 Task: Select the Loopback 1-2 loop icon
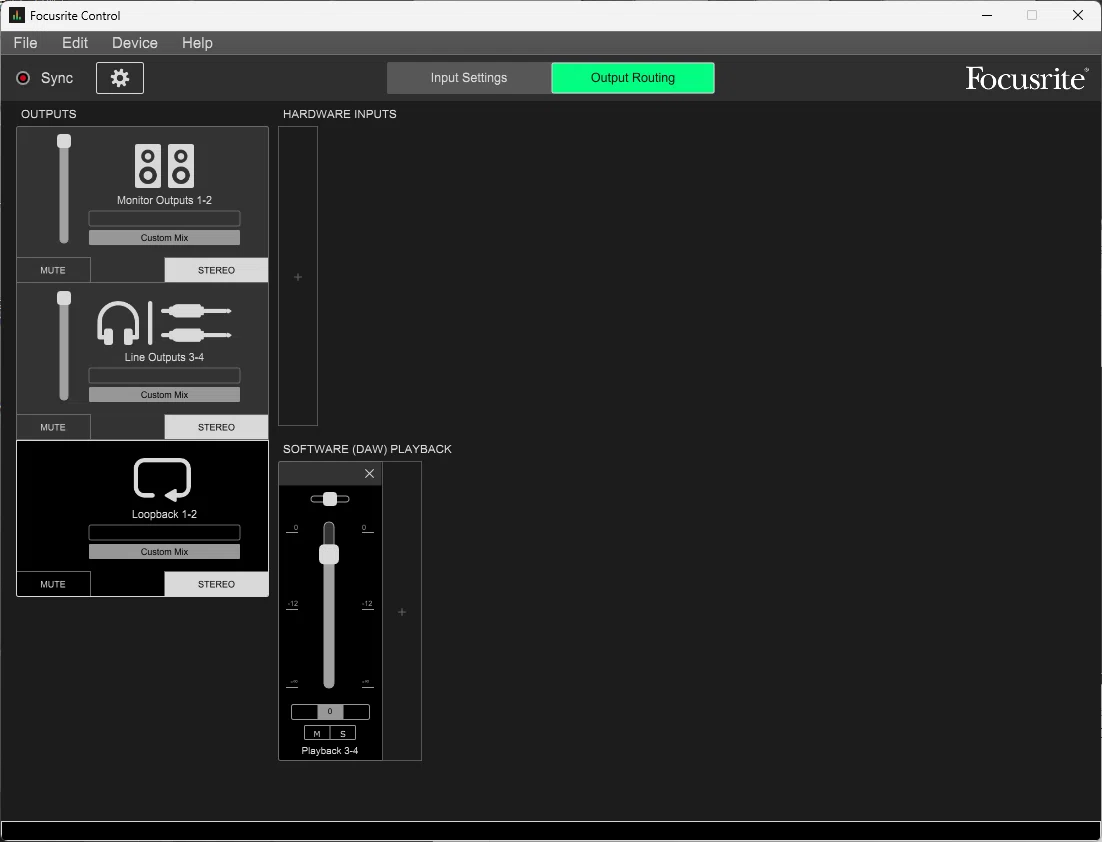pyautogui.click(x=162, y=479)
